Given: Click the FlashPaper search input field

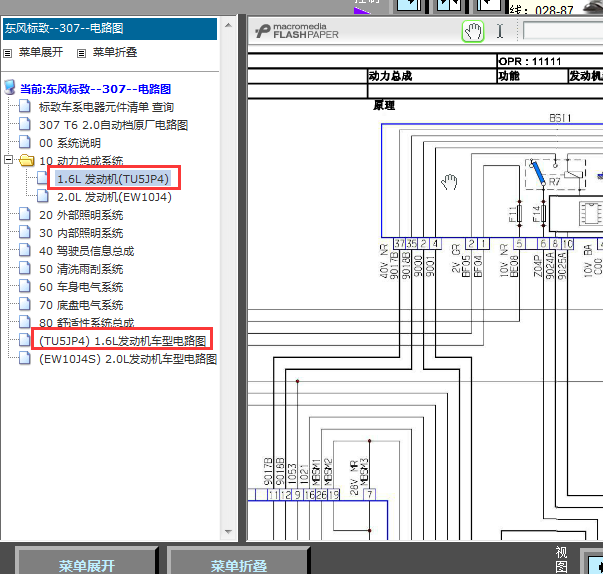Looking at the screenshot, I should pos(563,30).
